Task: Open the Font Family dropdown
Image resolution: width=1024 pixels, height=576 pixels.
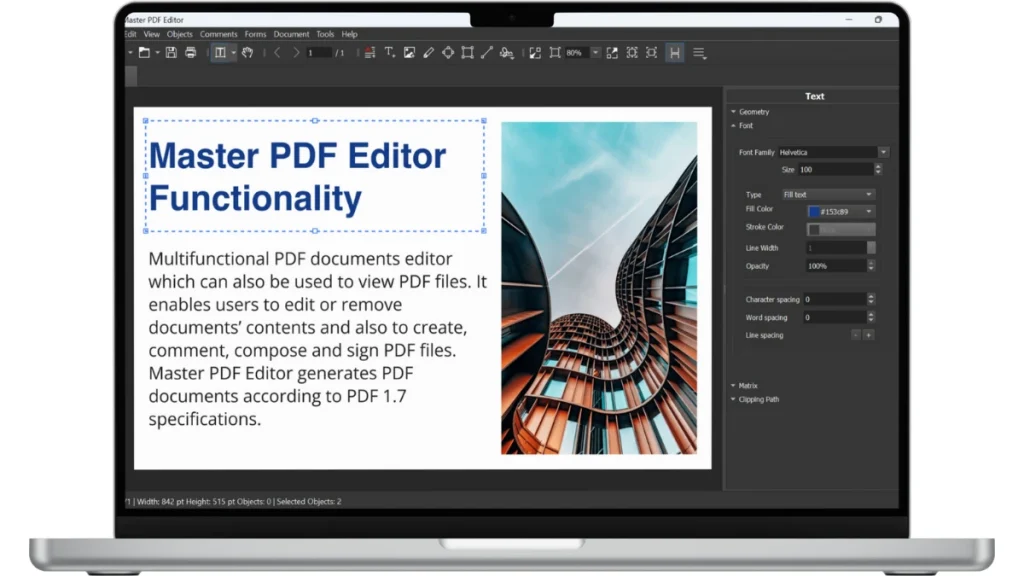Action: point(883,152)
